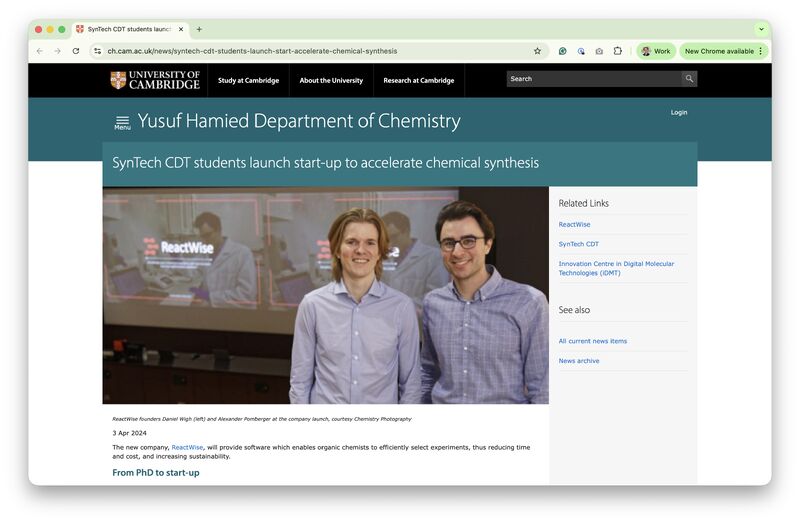Click the browser forward arrow

coord(58,51)
